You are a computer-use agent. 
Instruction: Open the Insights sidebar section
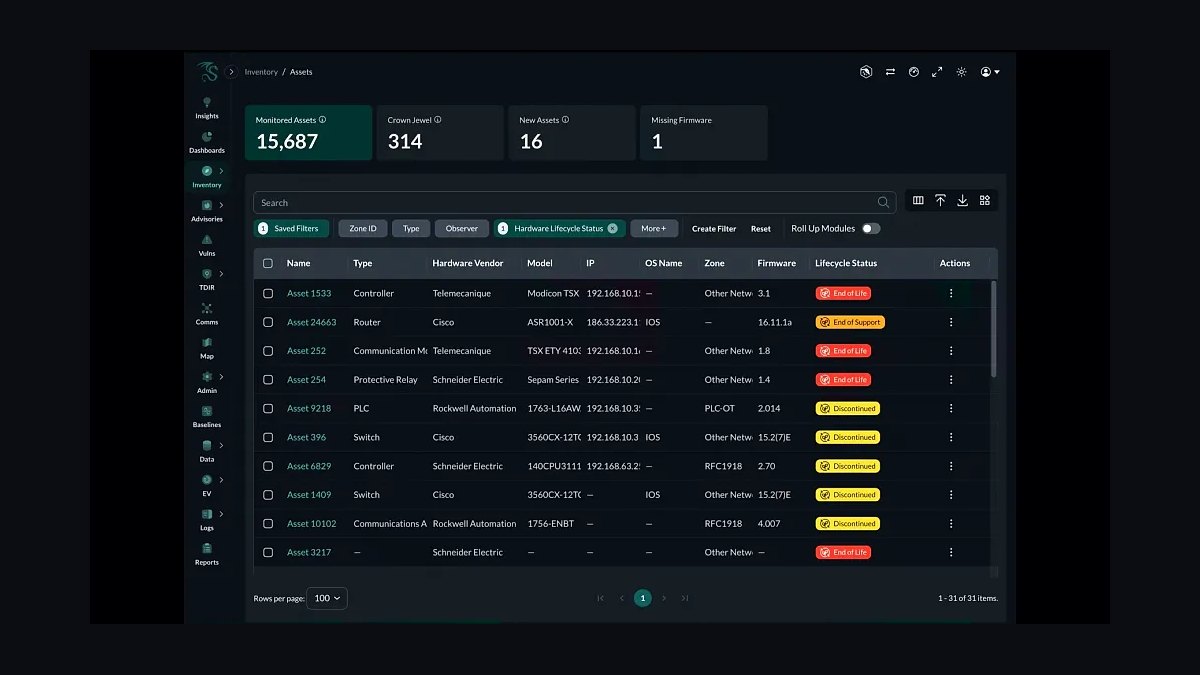207,108
